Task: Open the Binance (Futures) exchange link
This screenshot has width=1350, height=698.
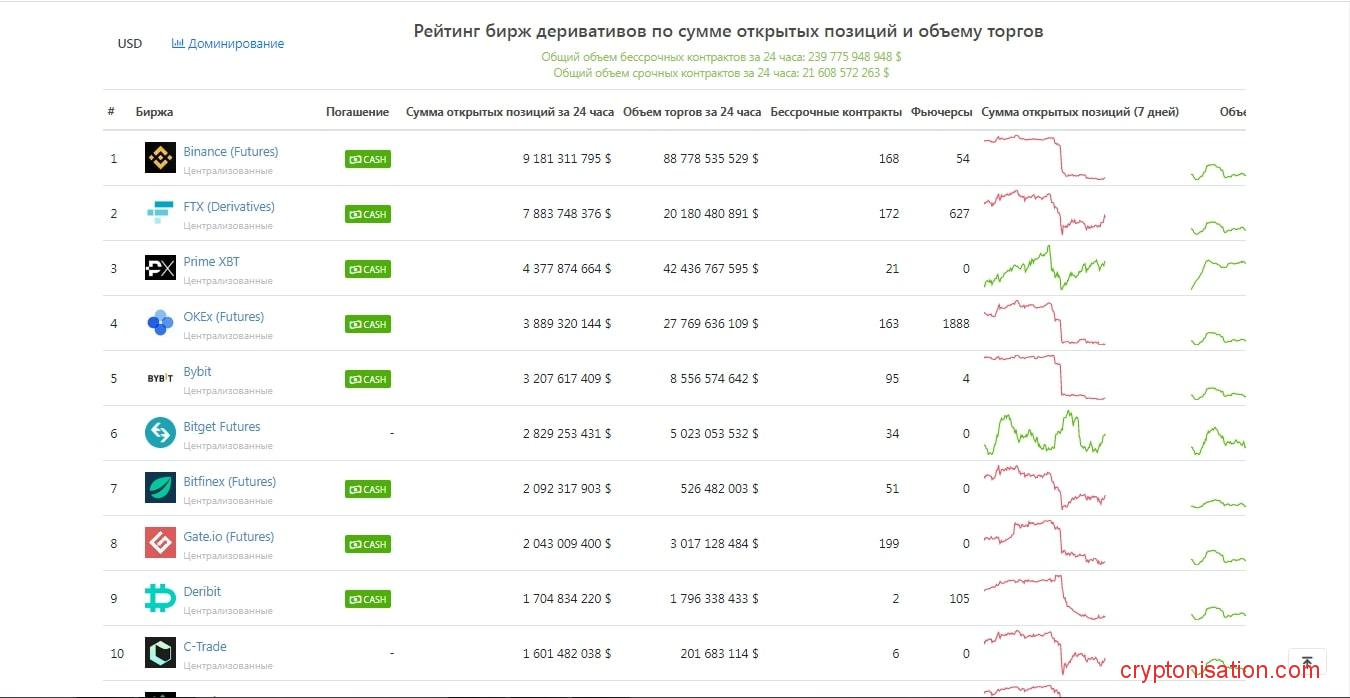Action: point(231,152)
